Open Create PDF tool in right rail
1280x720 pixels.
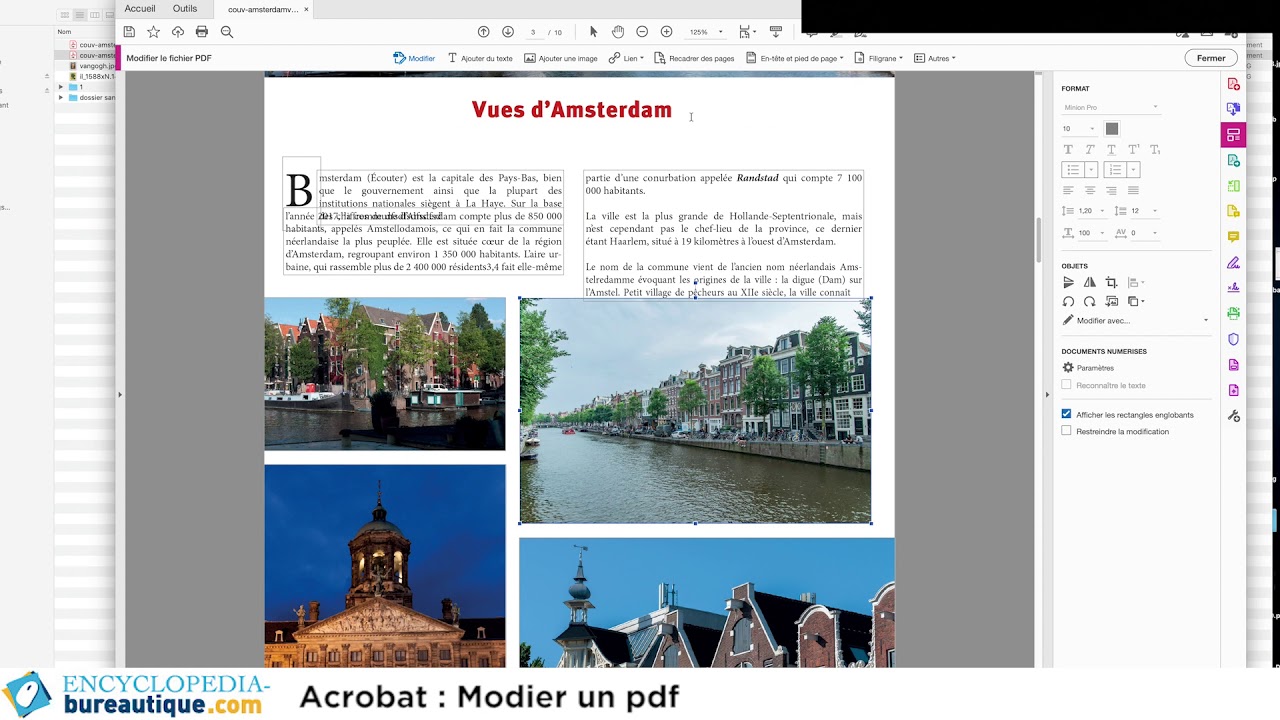[1233, 84]
